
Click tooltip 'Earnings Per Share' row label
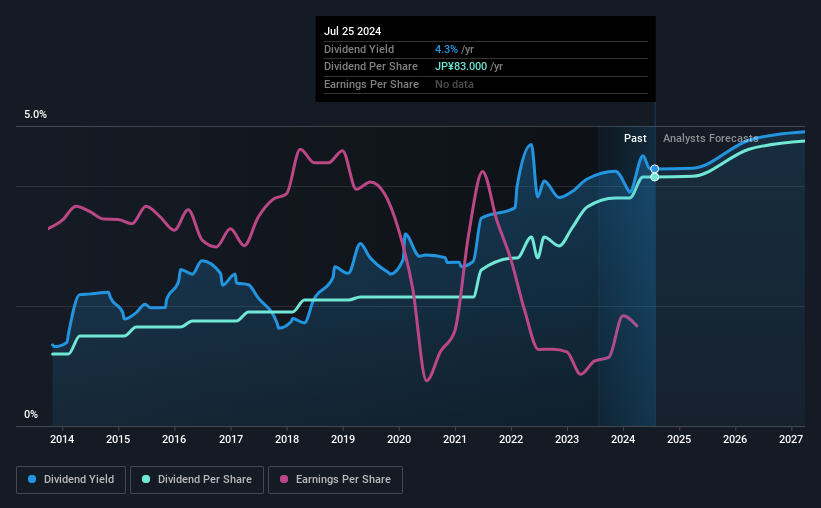coord(371,84)
